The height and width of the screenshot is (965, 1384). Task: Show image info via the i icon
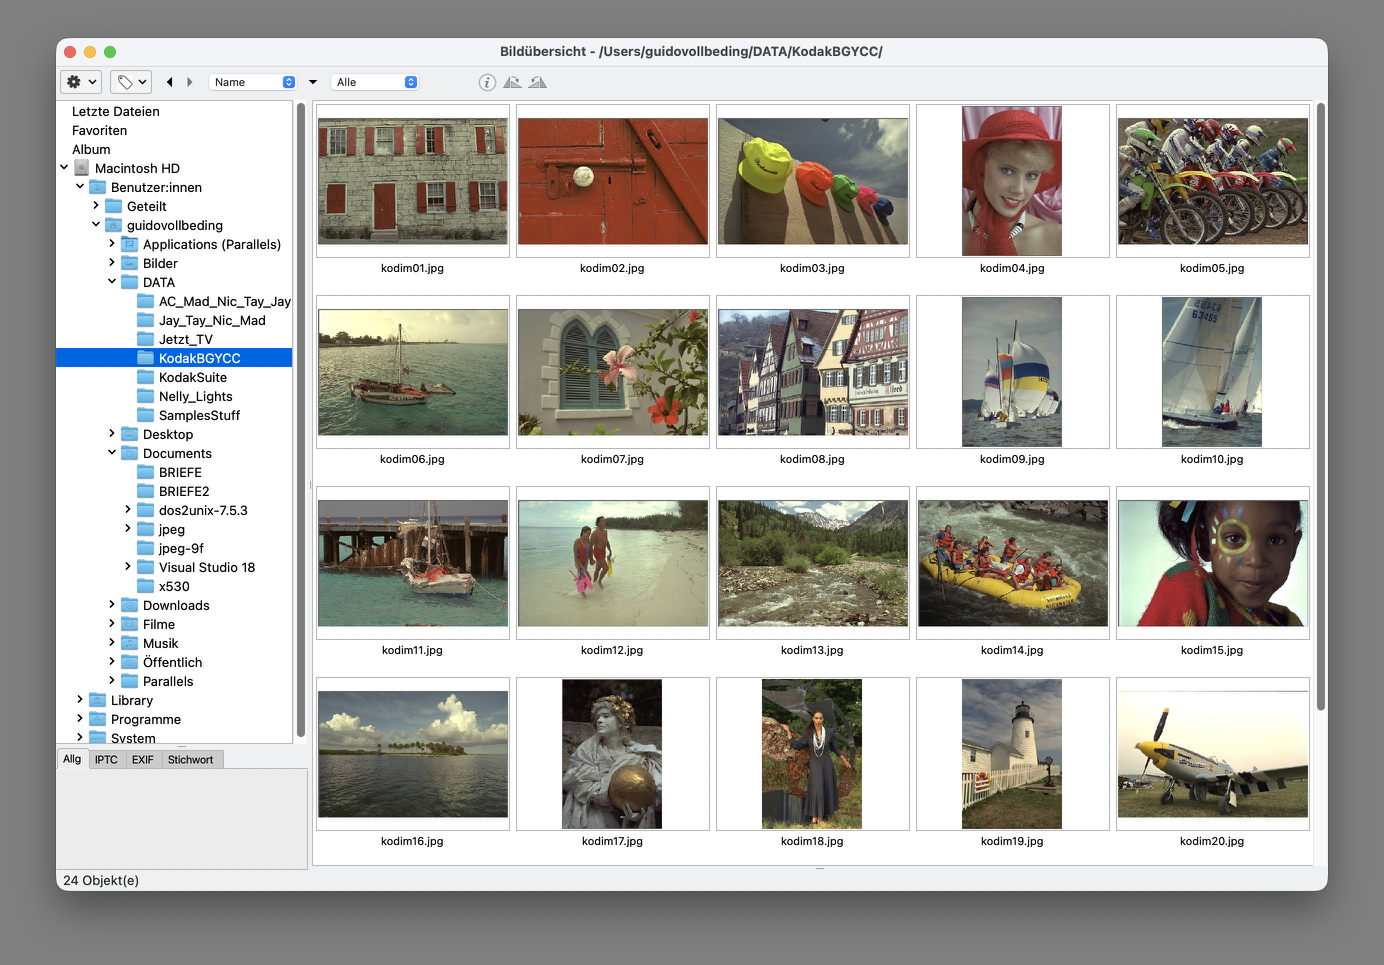tap(487, 82)
